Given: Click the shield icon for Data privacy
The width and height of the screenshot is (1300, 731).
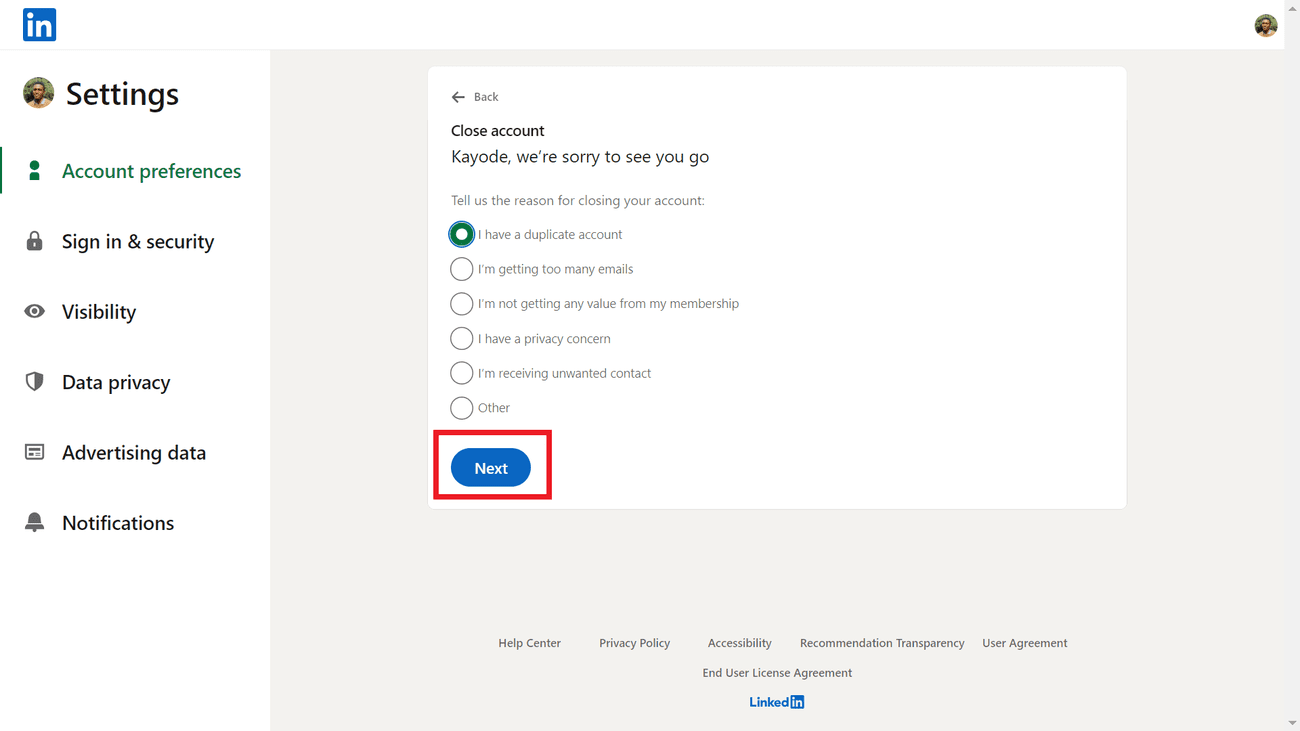Looking at the screenshot, I should 35,382.
